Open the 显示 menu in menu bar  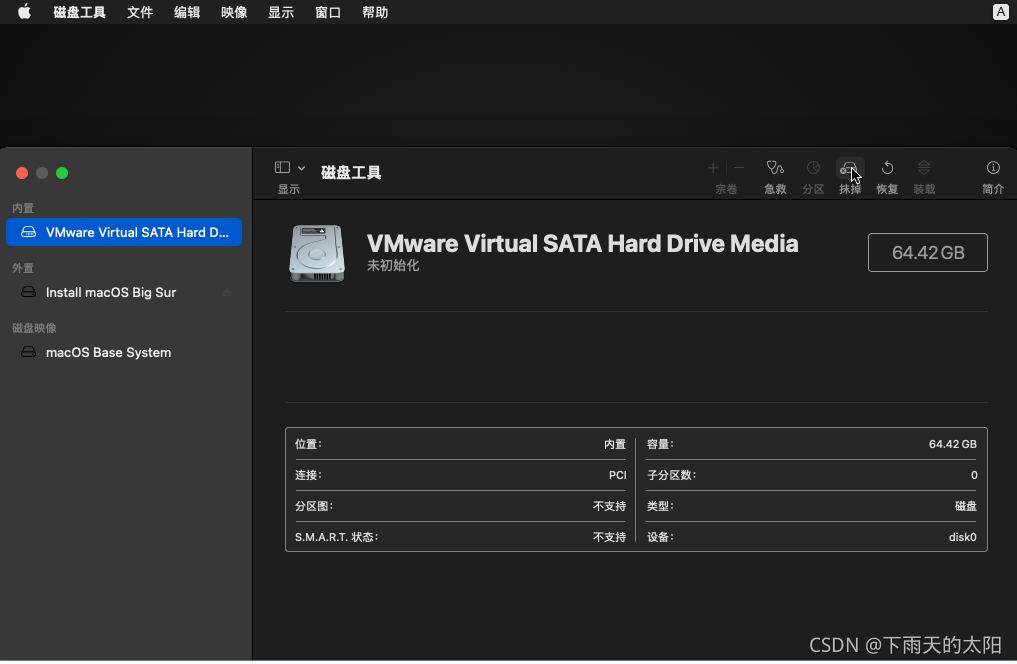pos(281,12)
